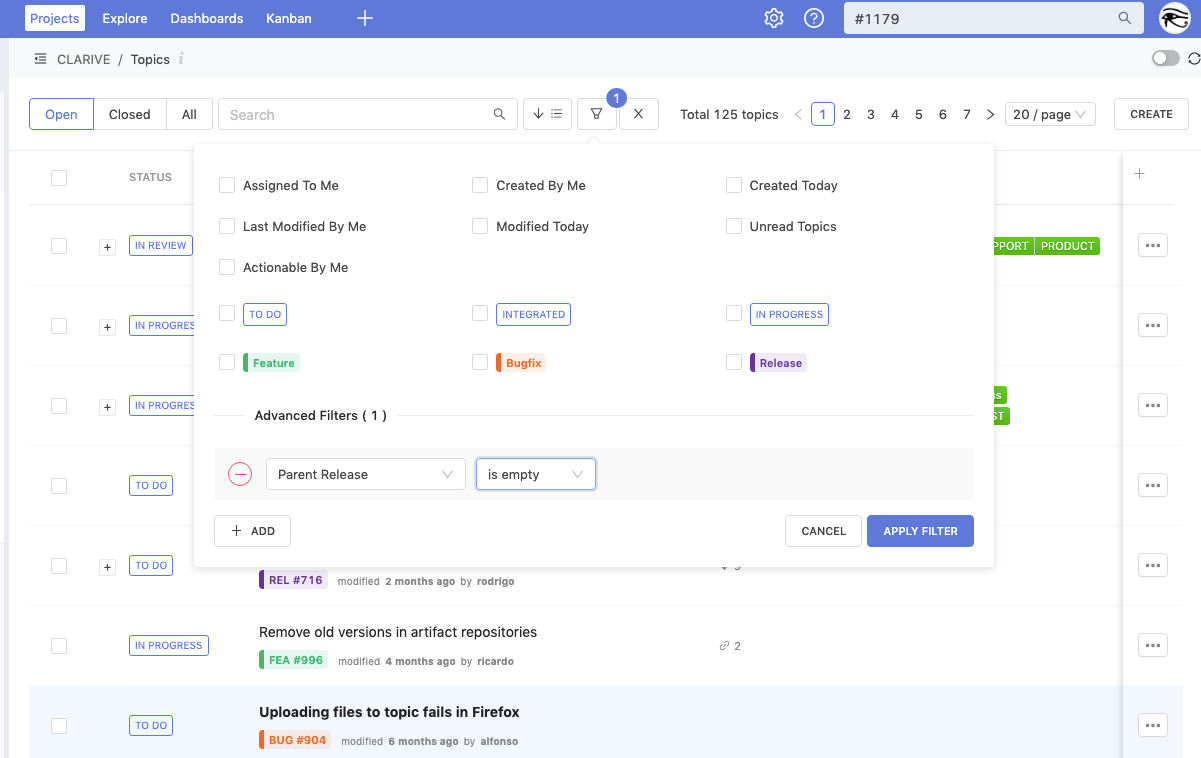Click the plus icon beside Kanban

pos(365,18)
